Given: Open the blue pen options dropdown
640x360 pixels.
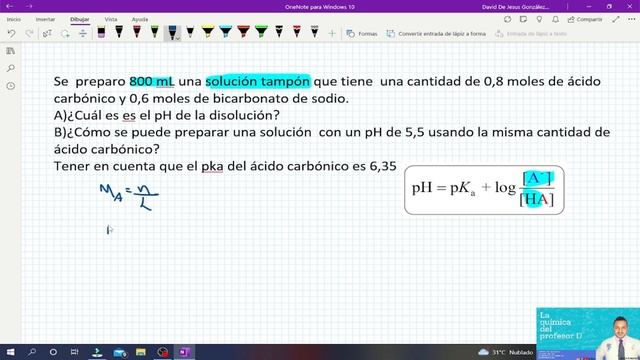Looking at the screenshot, I should pos(178,38).
